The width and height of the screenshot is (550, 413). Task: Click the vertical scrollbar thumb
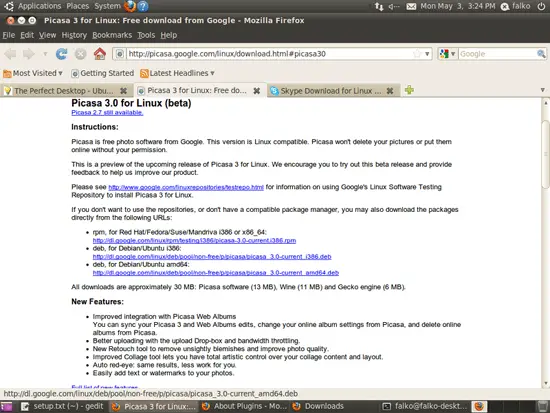tap(545, 154)
